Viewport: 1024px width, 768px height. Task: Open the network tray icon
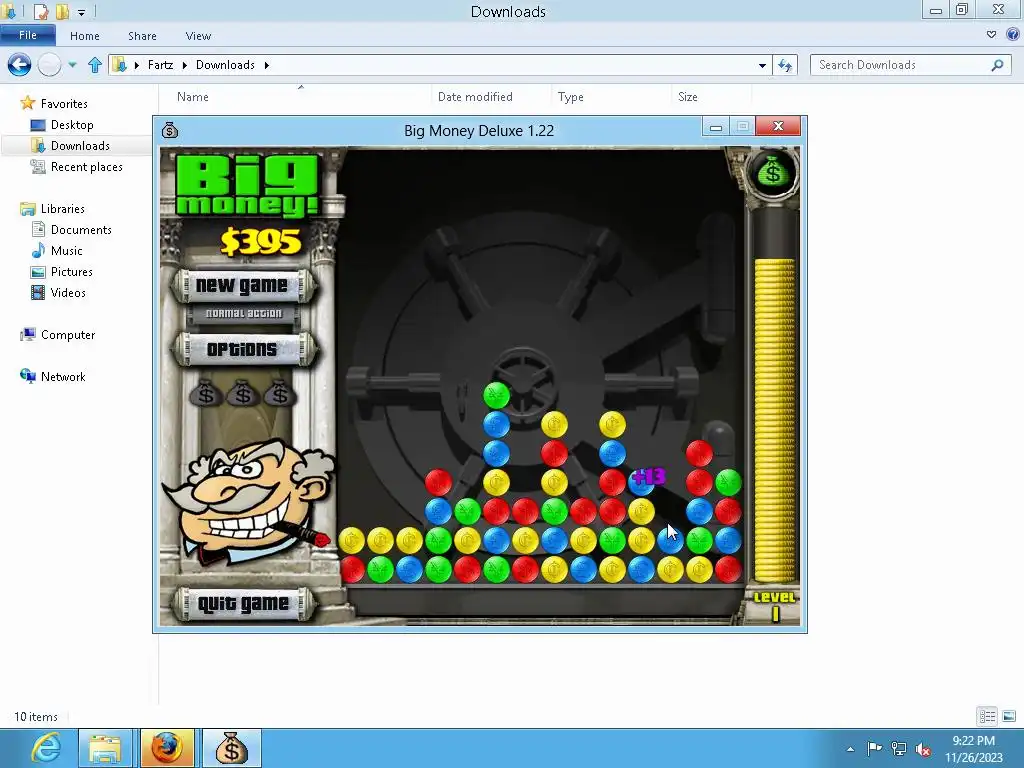(x=899, y=748)
